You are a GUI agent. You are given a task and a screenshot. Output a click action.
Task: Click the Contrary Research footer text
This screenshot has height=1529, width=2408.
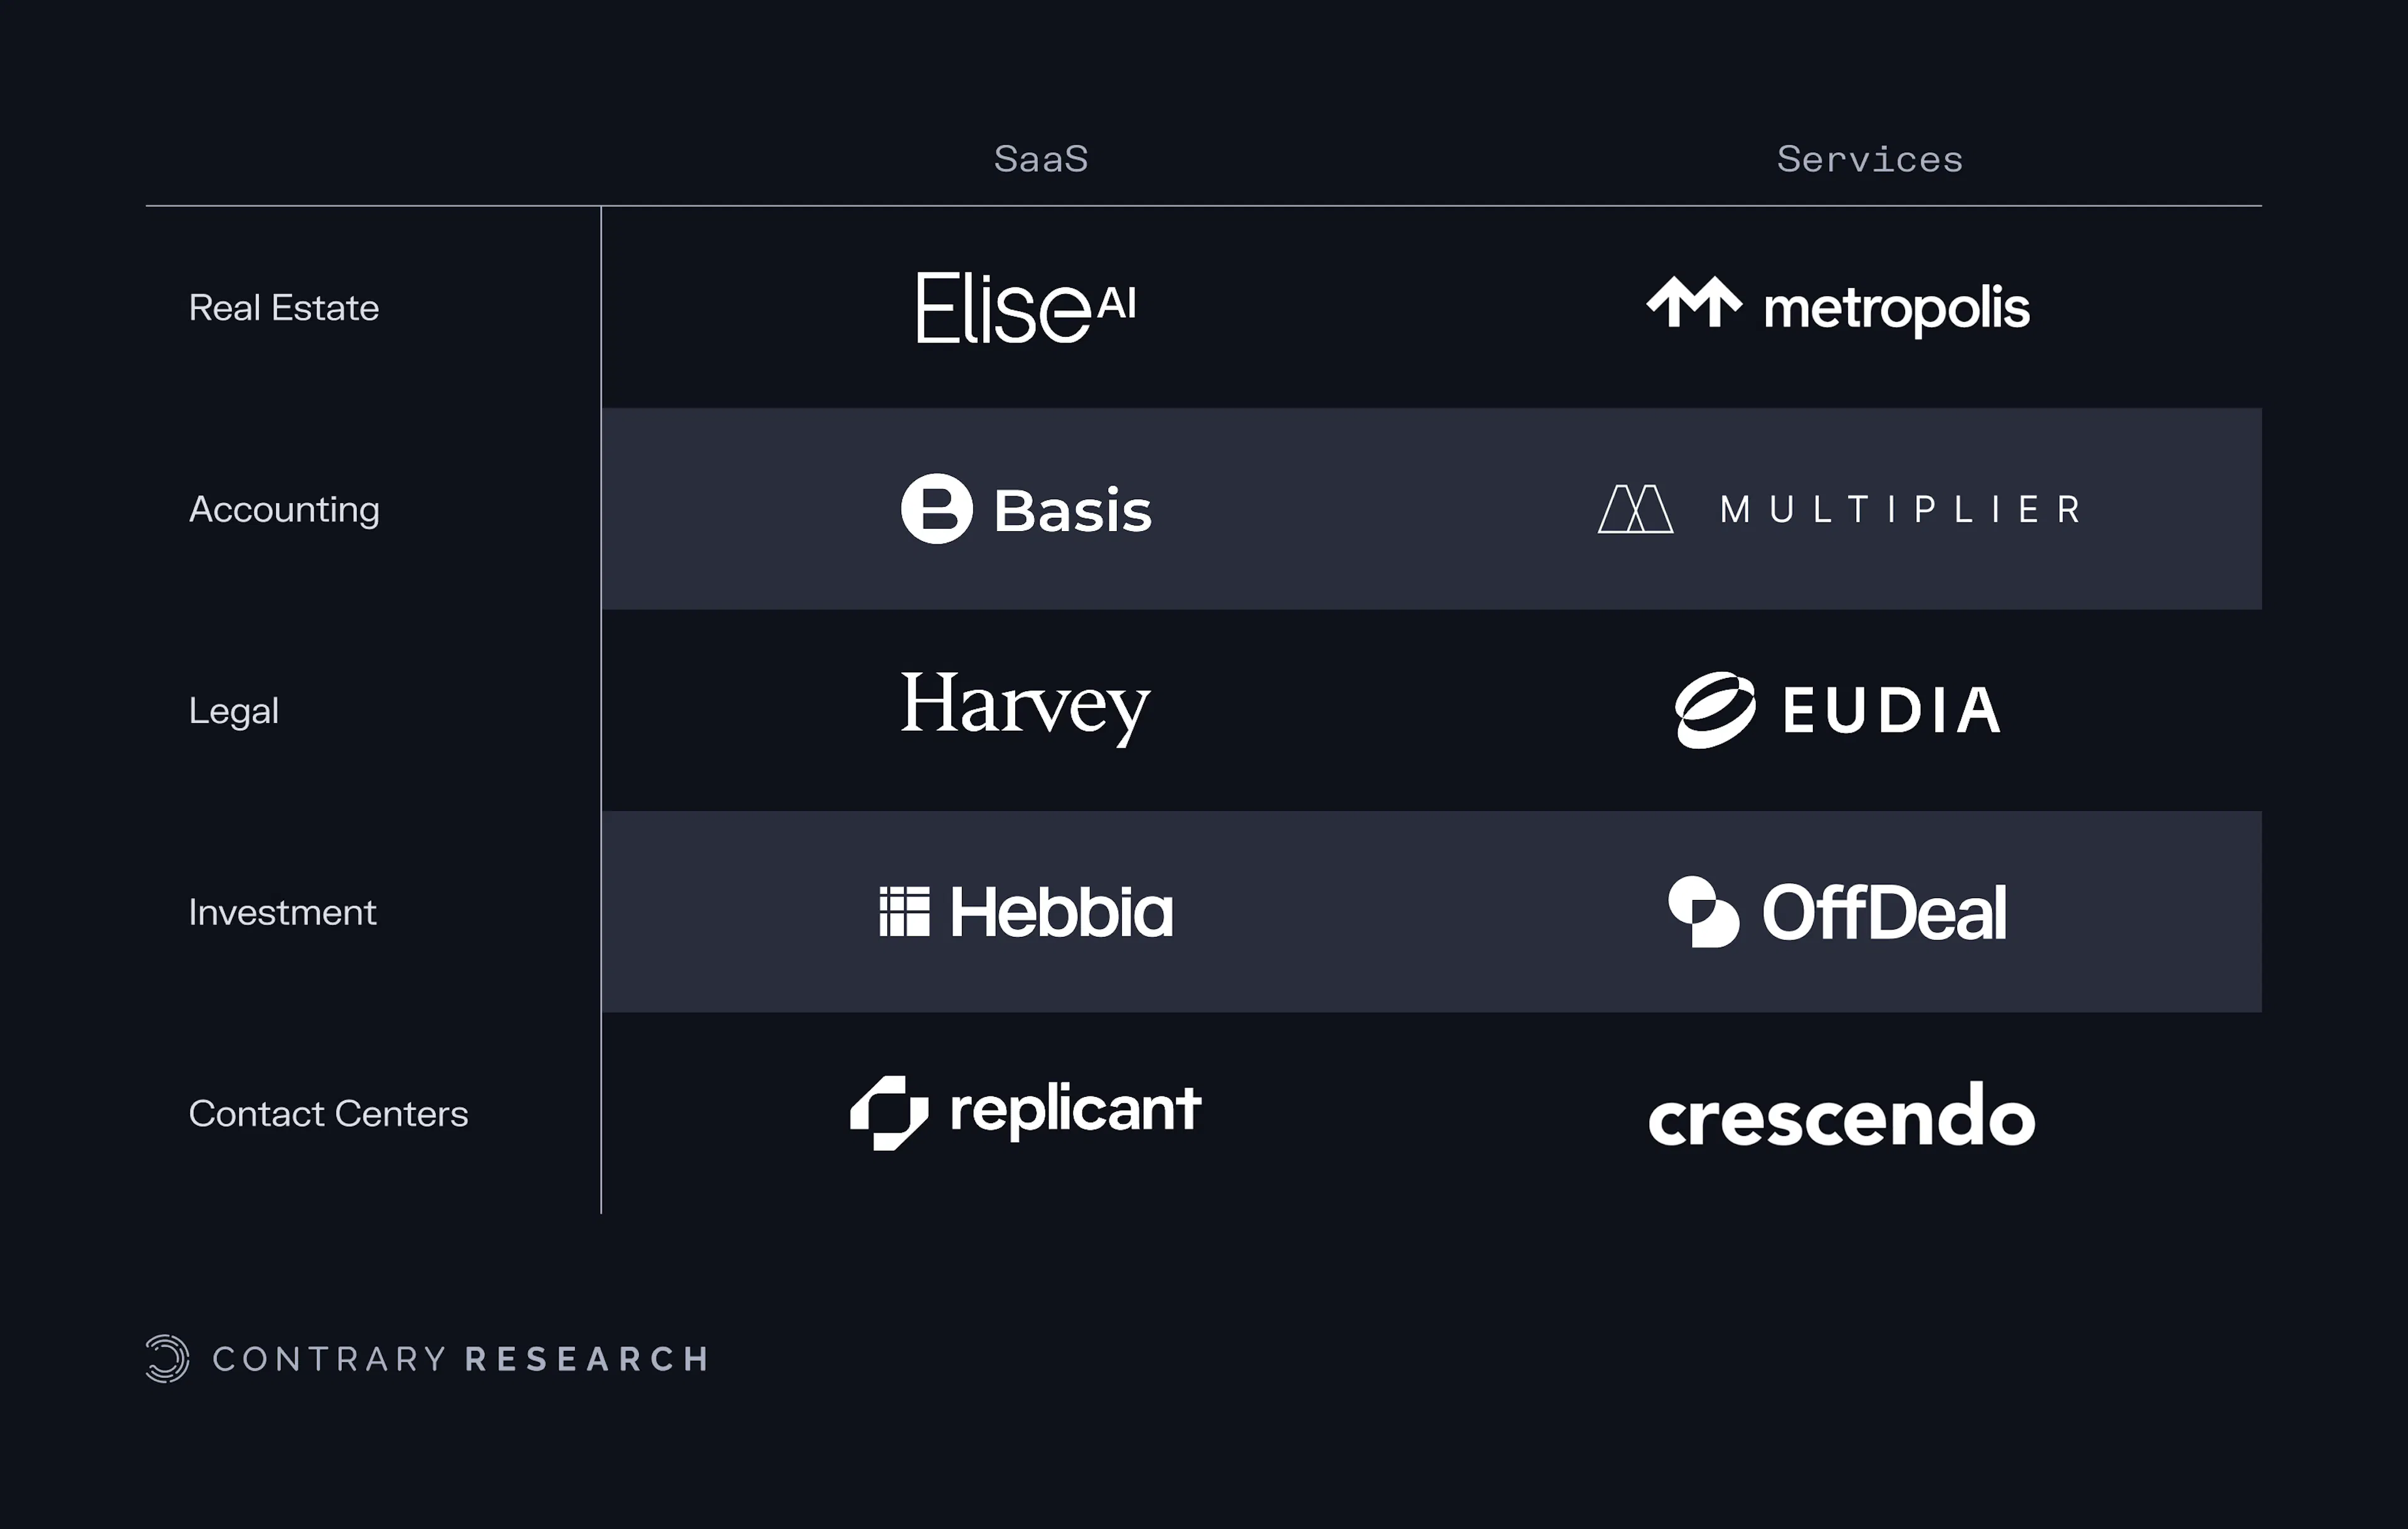click(x=461, y=1358)
